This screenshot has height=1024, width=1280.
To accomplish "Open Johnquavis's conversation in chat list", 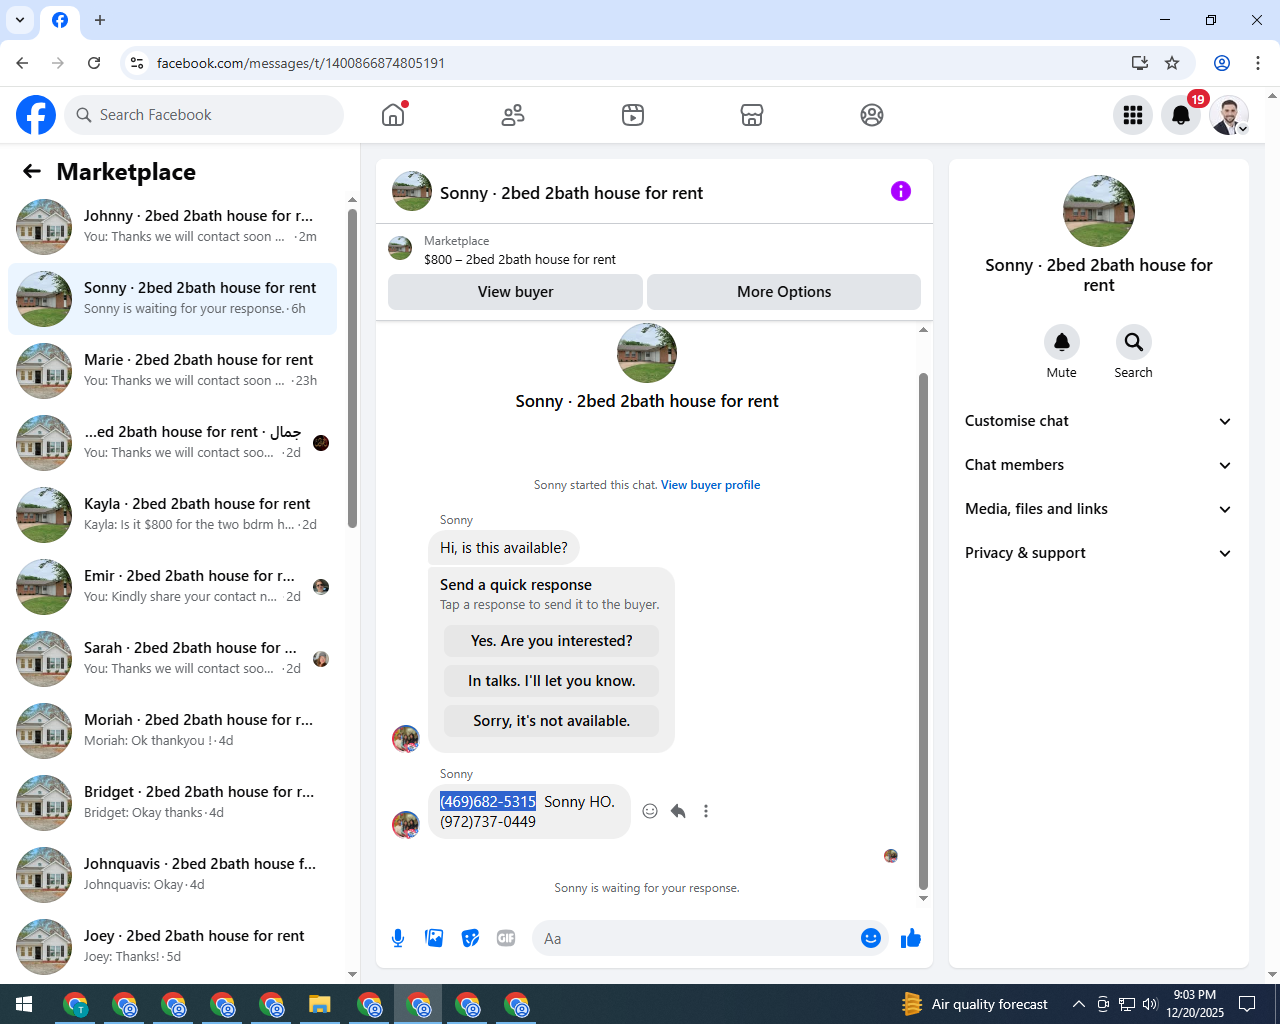I will click(x=172, y=875).
